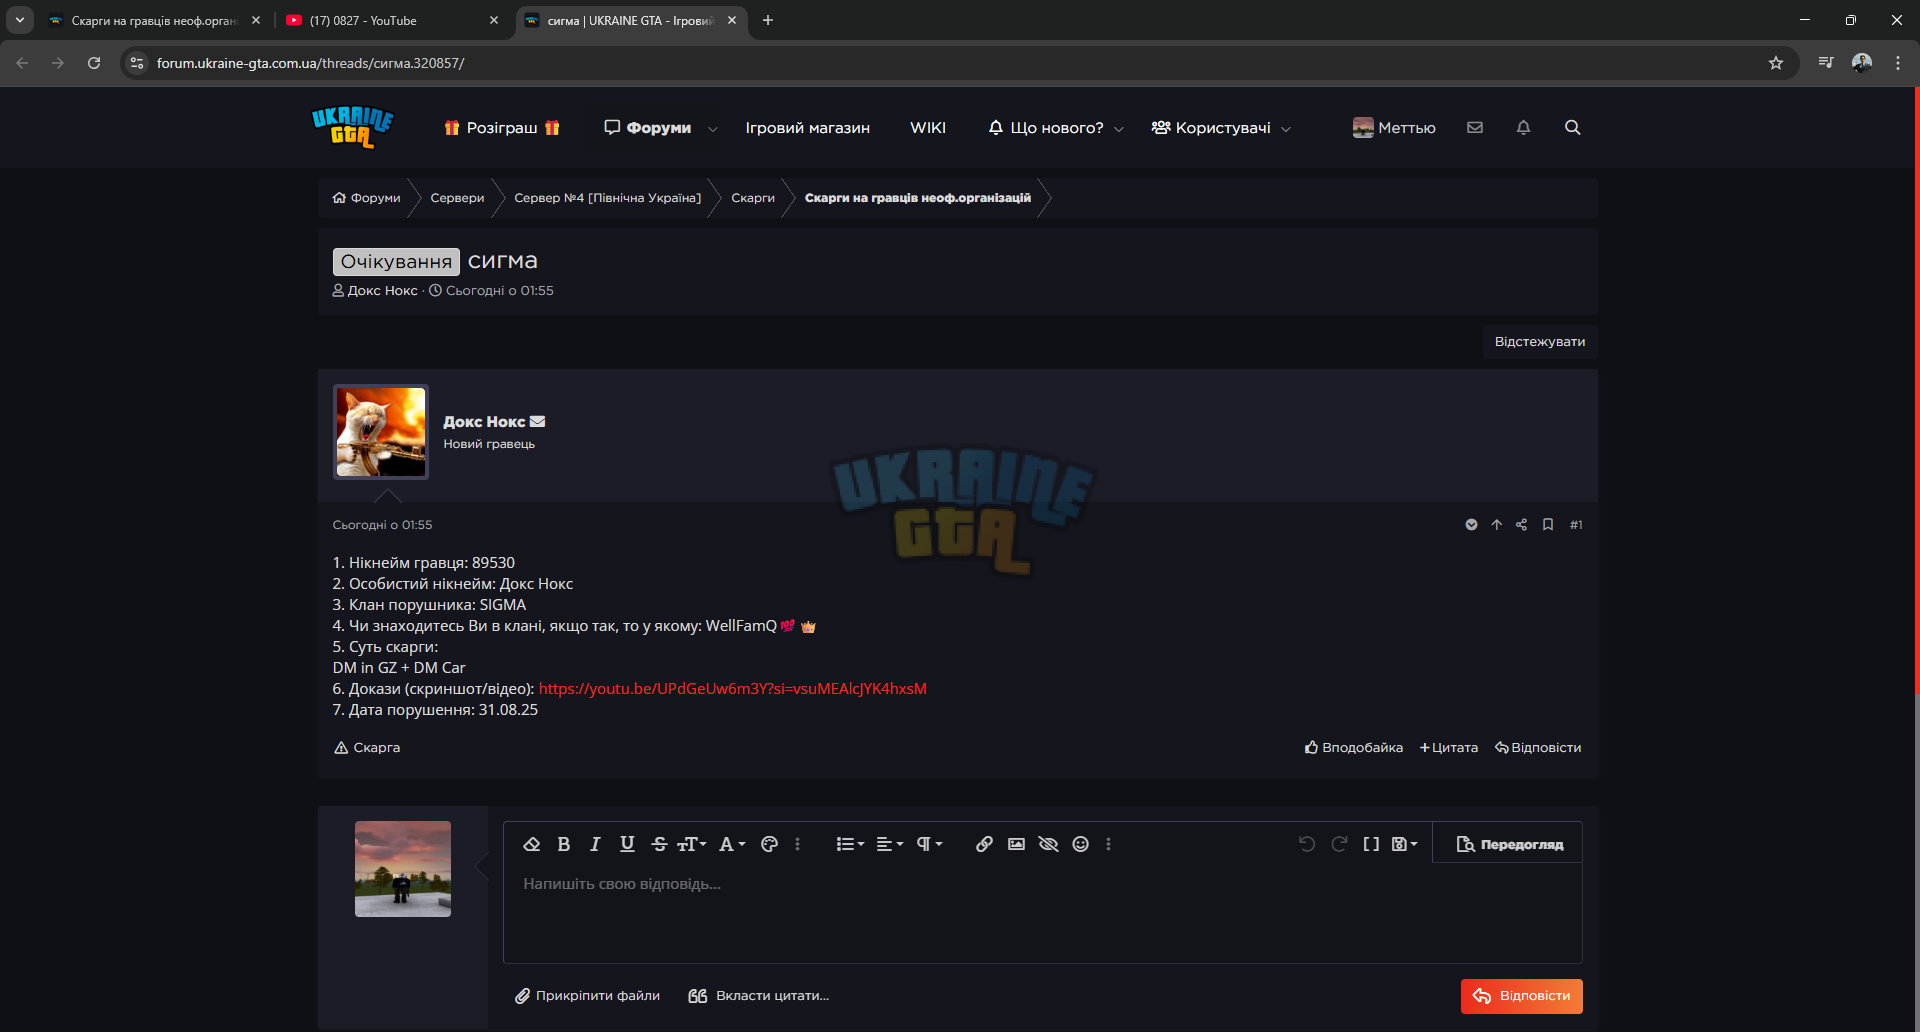Click Відстежувати watch thread button
This screenshot has width=1920, height=1032.
tap(1539, 342)
